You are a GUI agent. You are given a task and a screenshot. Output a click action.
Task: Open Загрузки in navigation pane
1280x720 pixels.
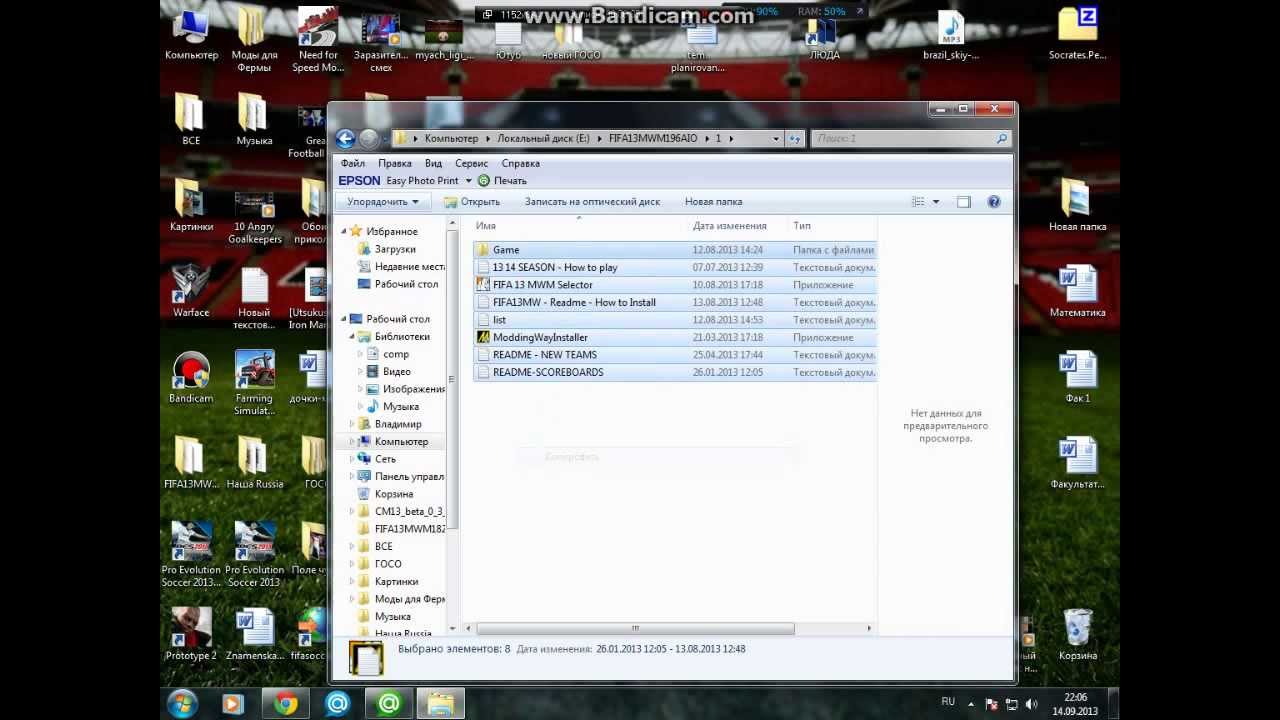(x=395, y=249)
